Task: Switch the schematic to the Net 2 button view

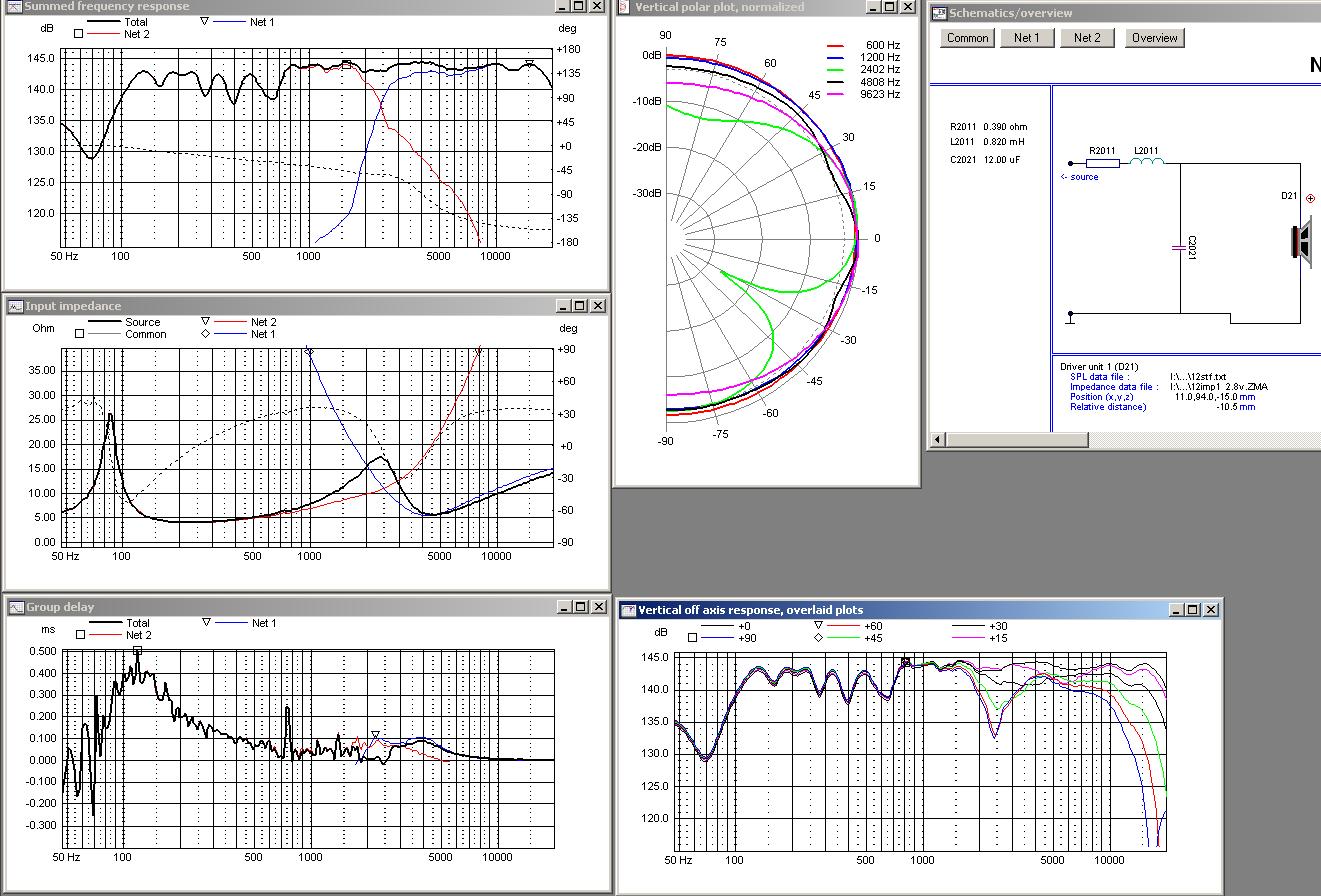Action: [x=1087, y=38]
